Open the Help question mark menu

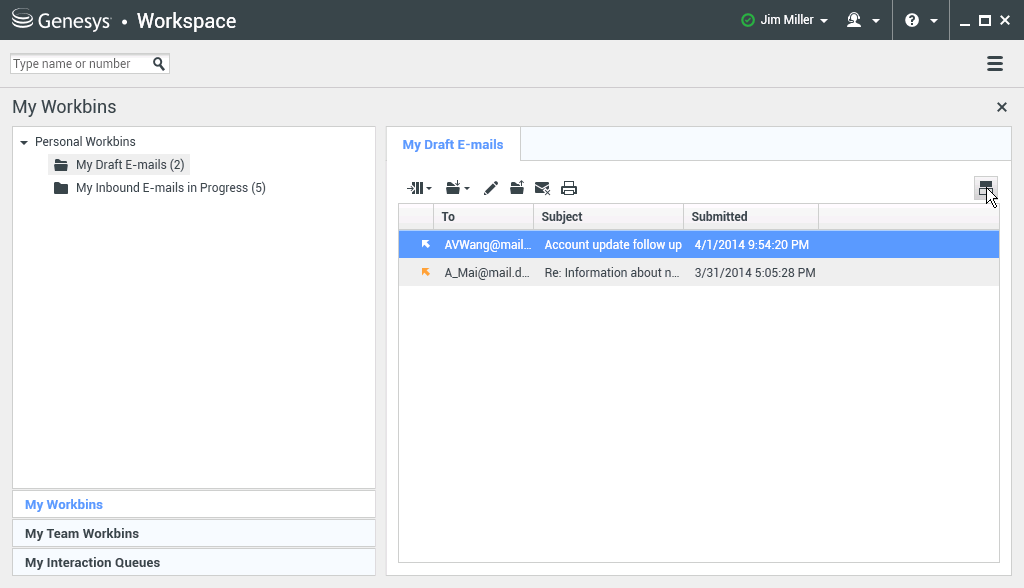tap(920, 20)
